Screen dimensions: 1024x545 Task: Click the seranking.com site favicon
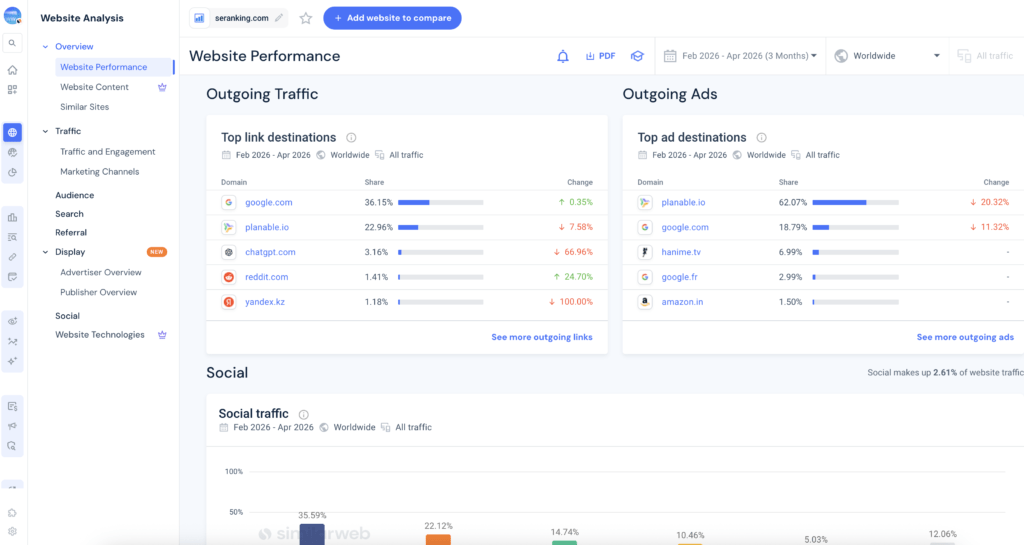(x=199, y=18)
